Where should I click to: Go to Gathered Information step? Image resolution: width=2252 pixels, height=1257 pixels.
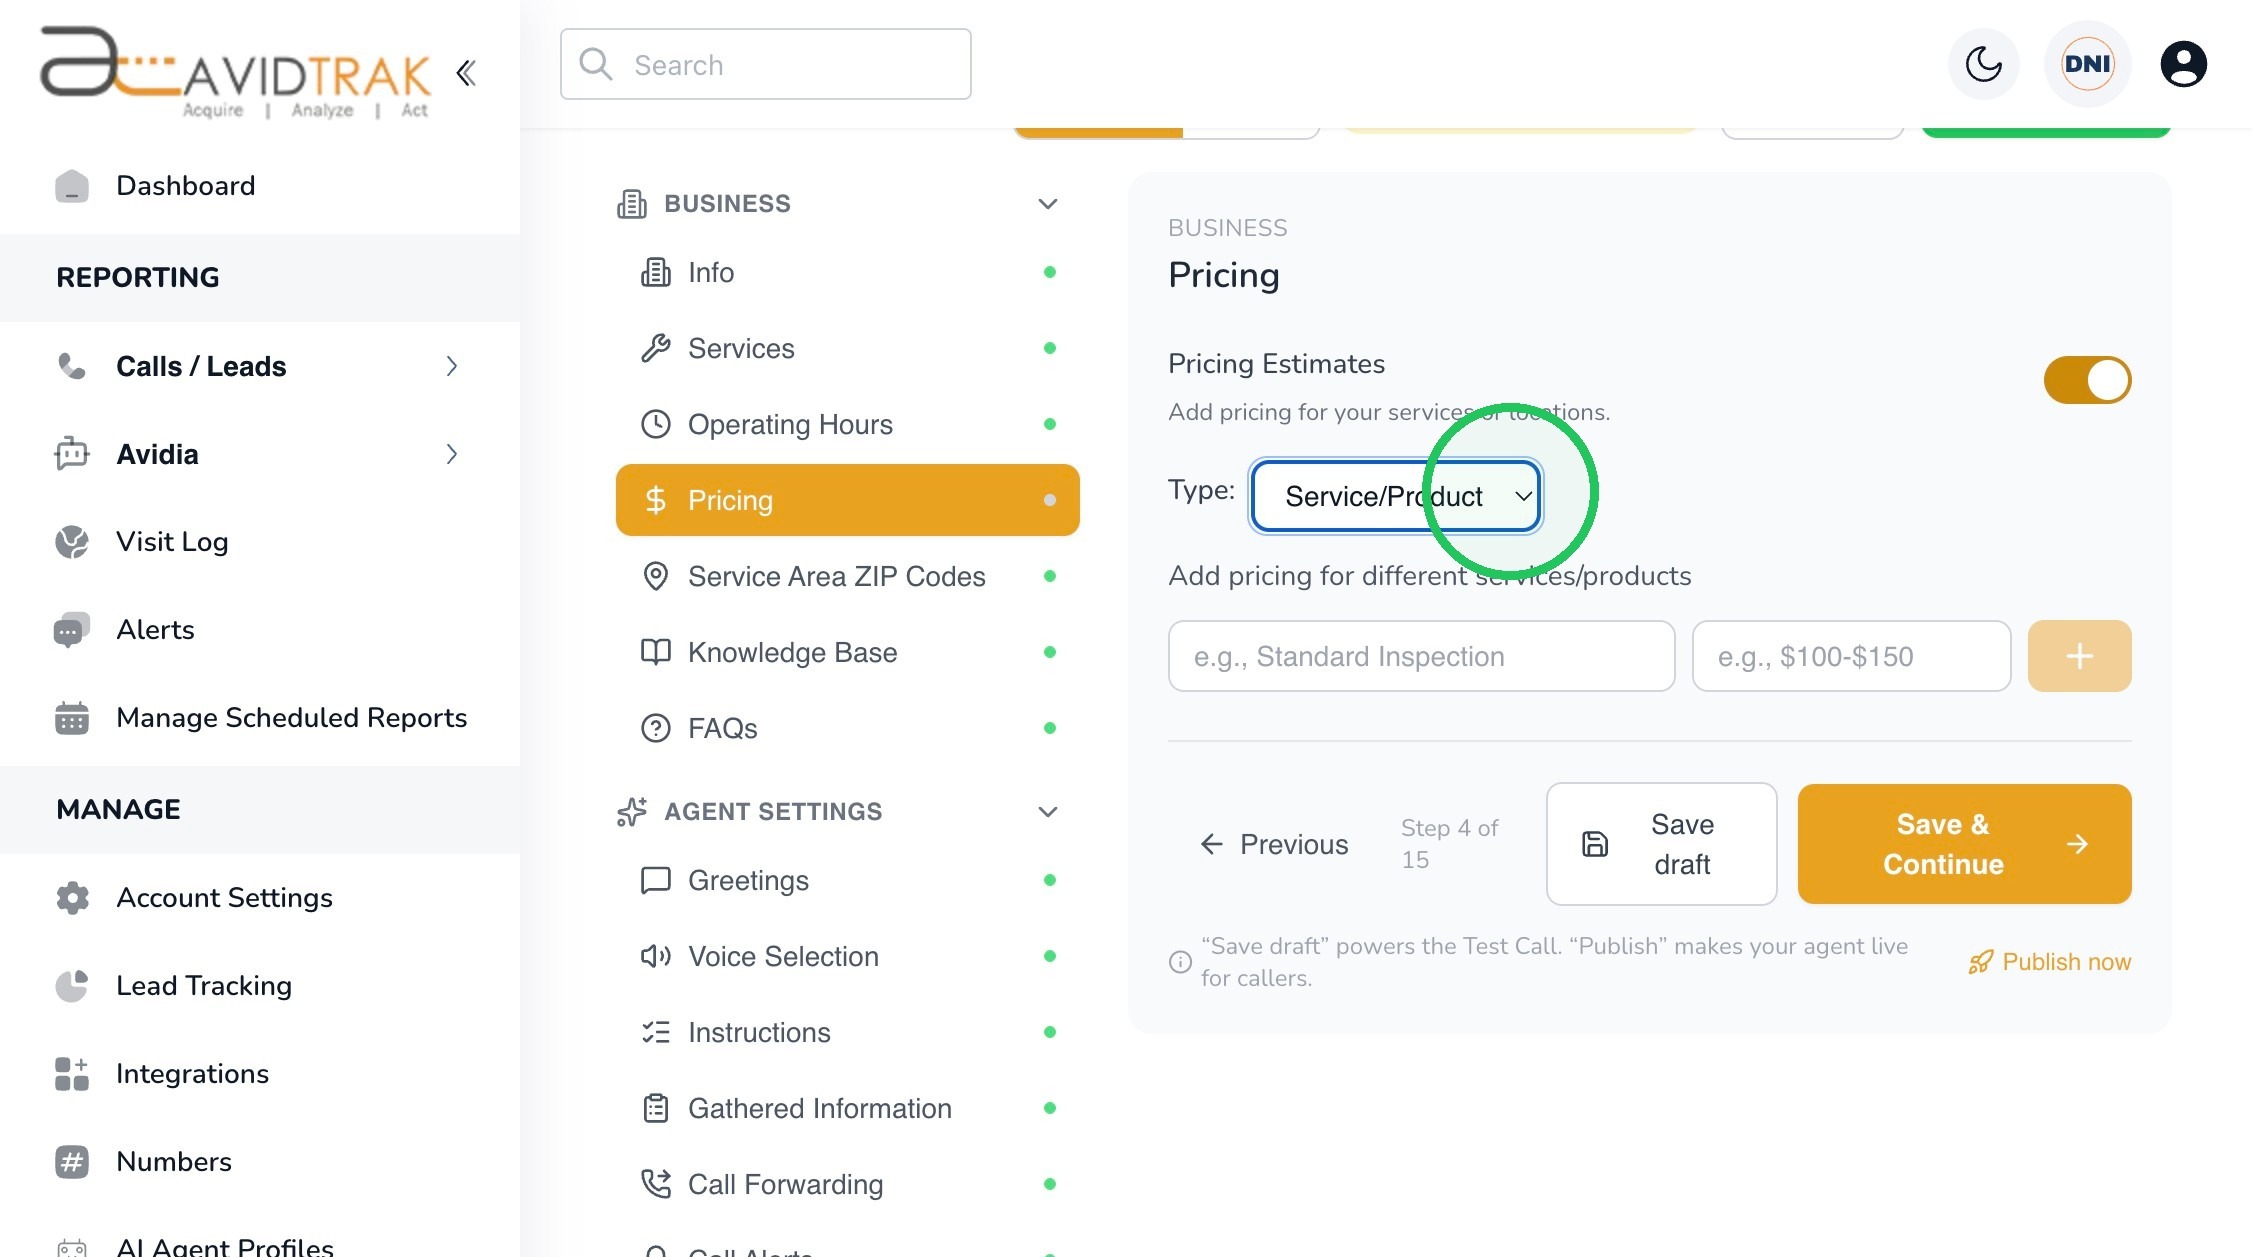848,1108
